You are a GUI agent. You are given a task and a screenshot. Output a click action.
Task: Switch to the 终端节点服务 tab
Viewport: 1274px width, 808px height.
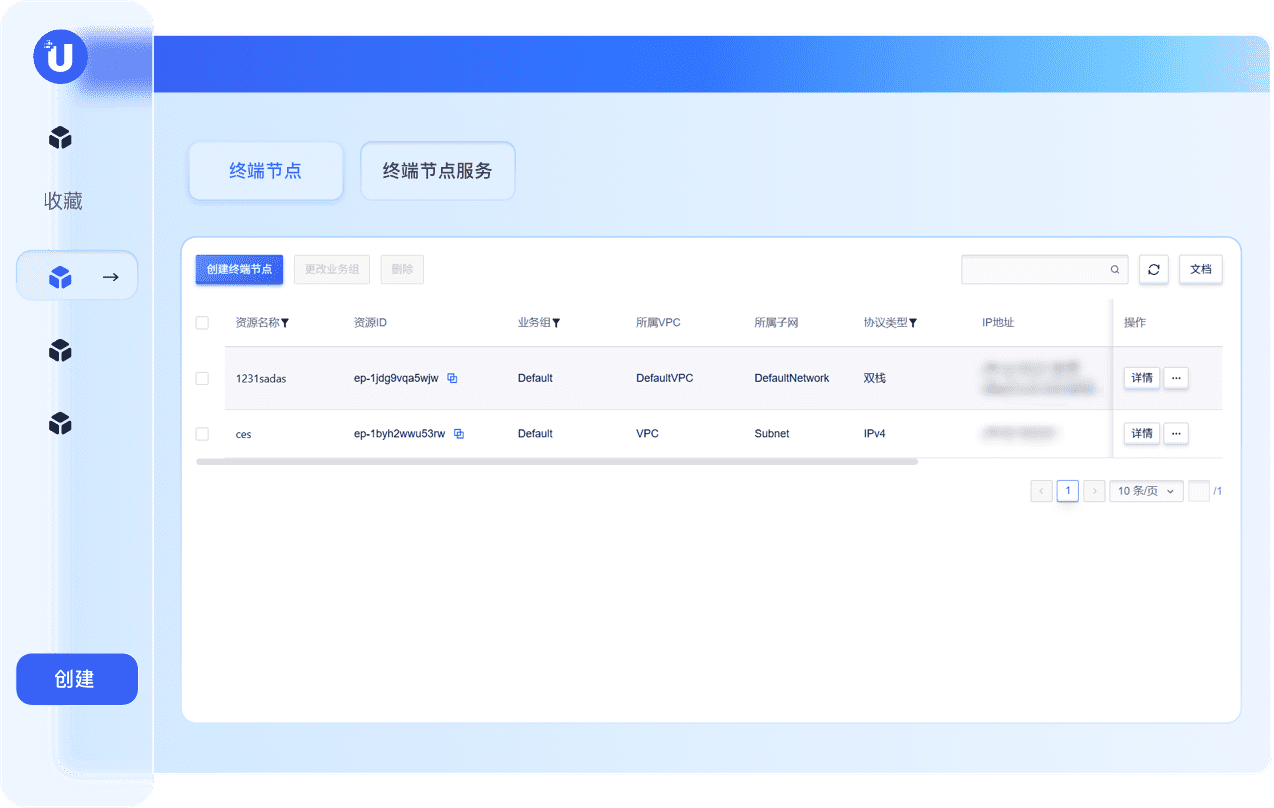click(x=437, y=171)
